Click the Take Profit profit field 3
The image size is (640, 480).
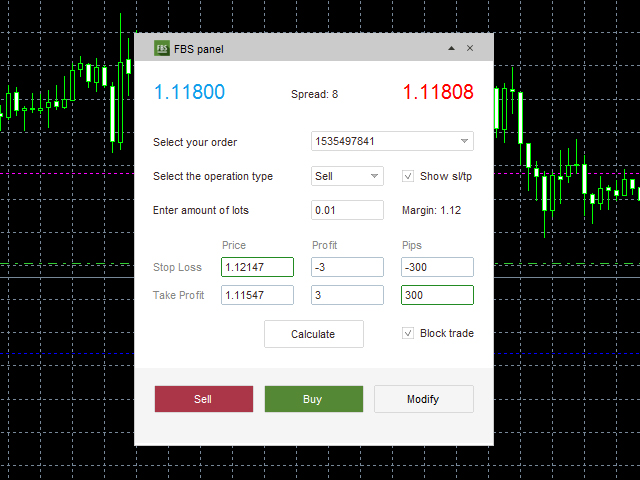point(347,295)
